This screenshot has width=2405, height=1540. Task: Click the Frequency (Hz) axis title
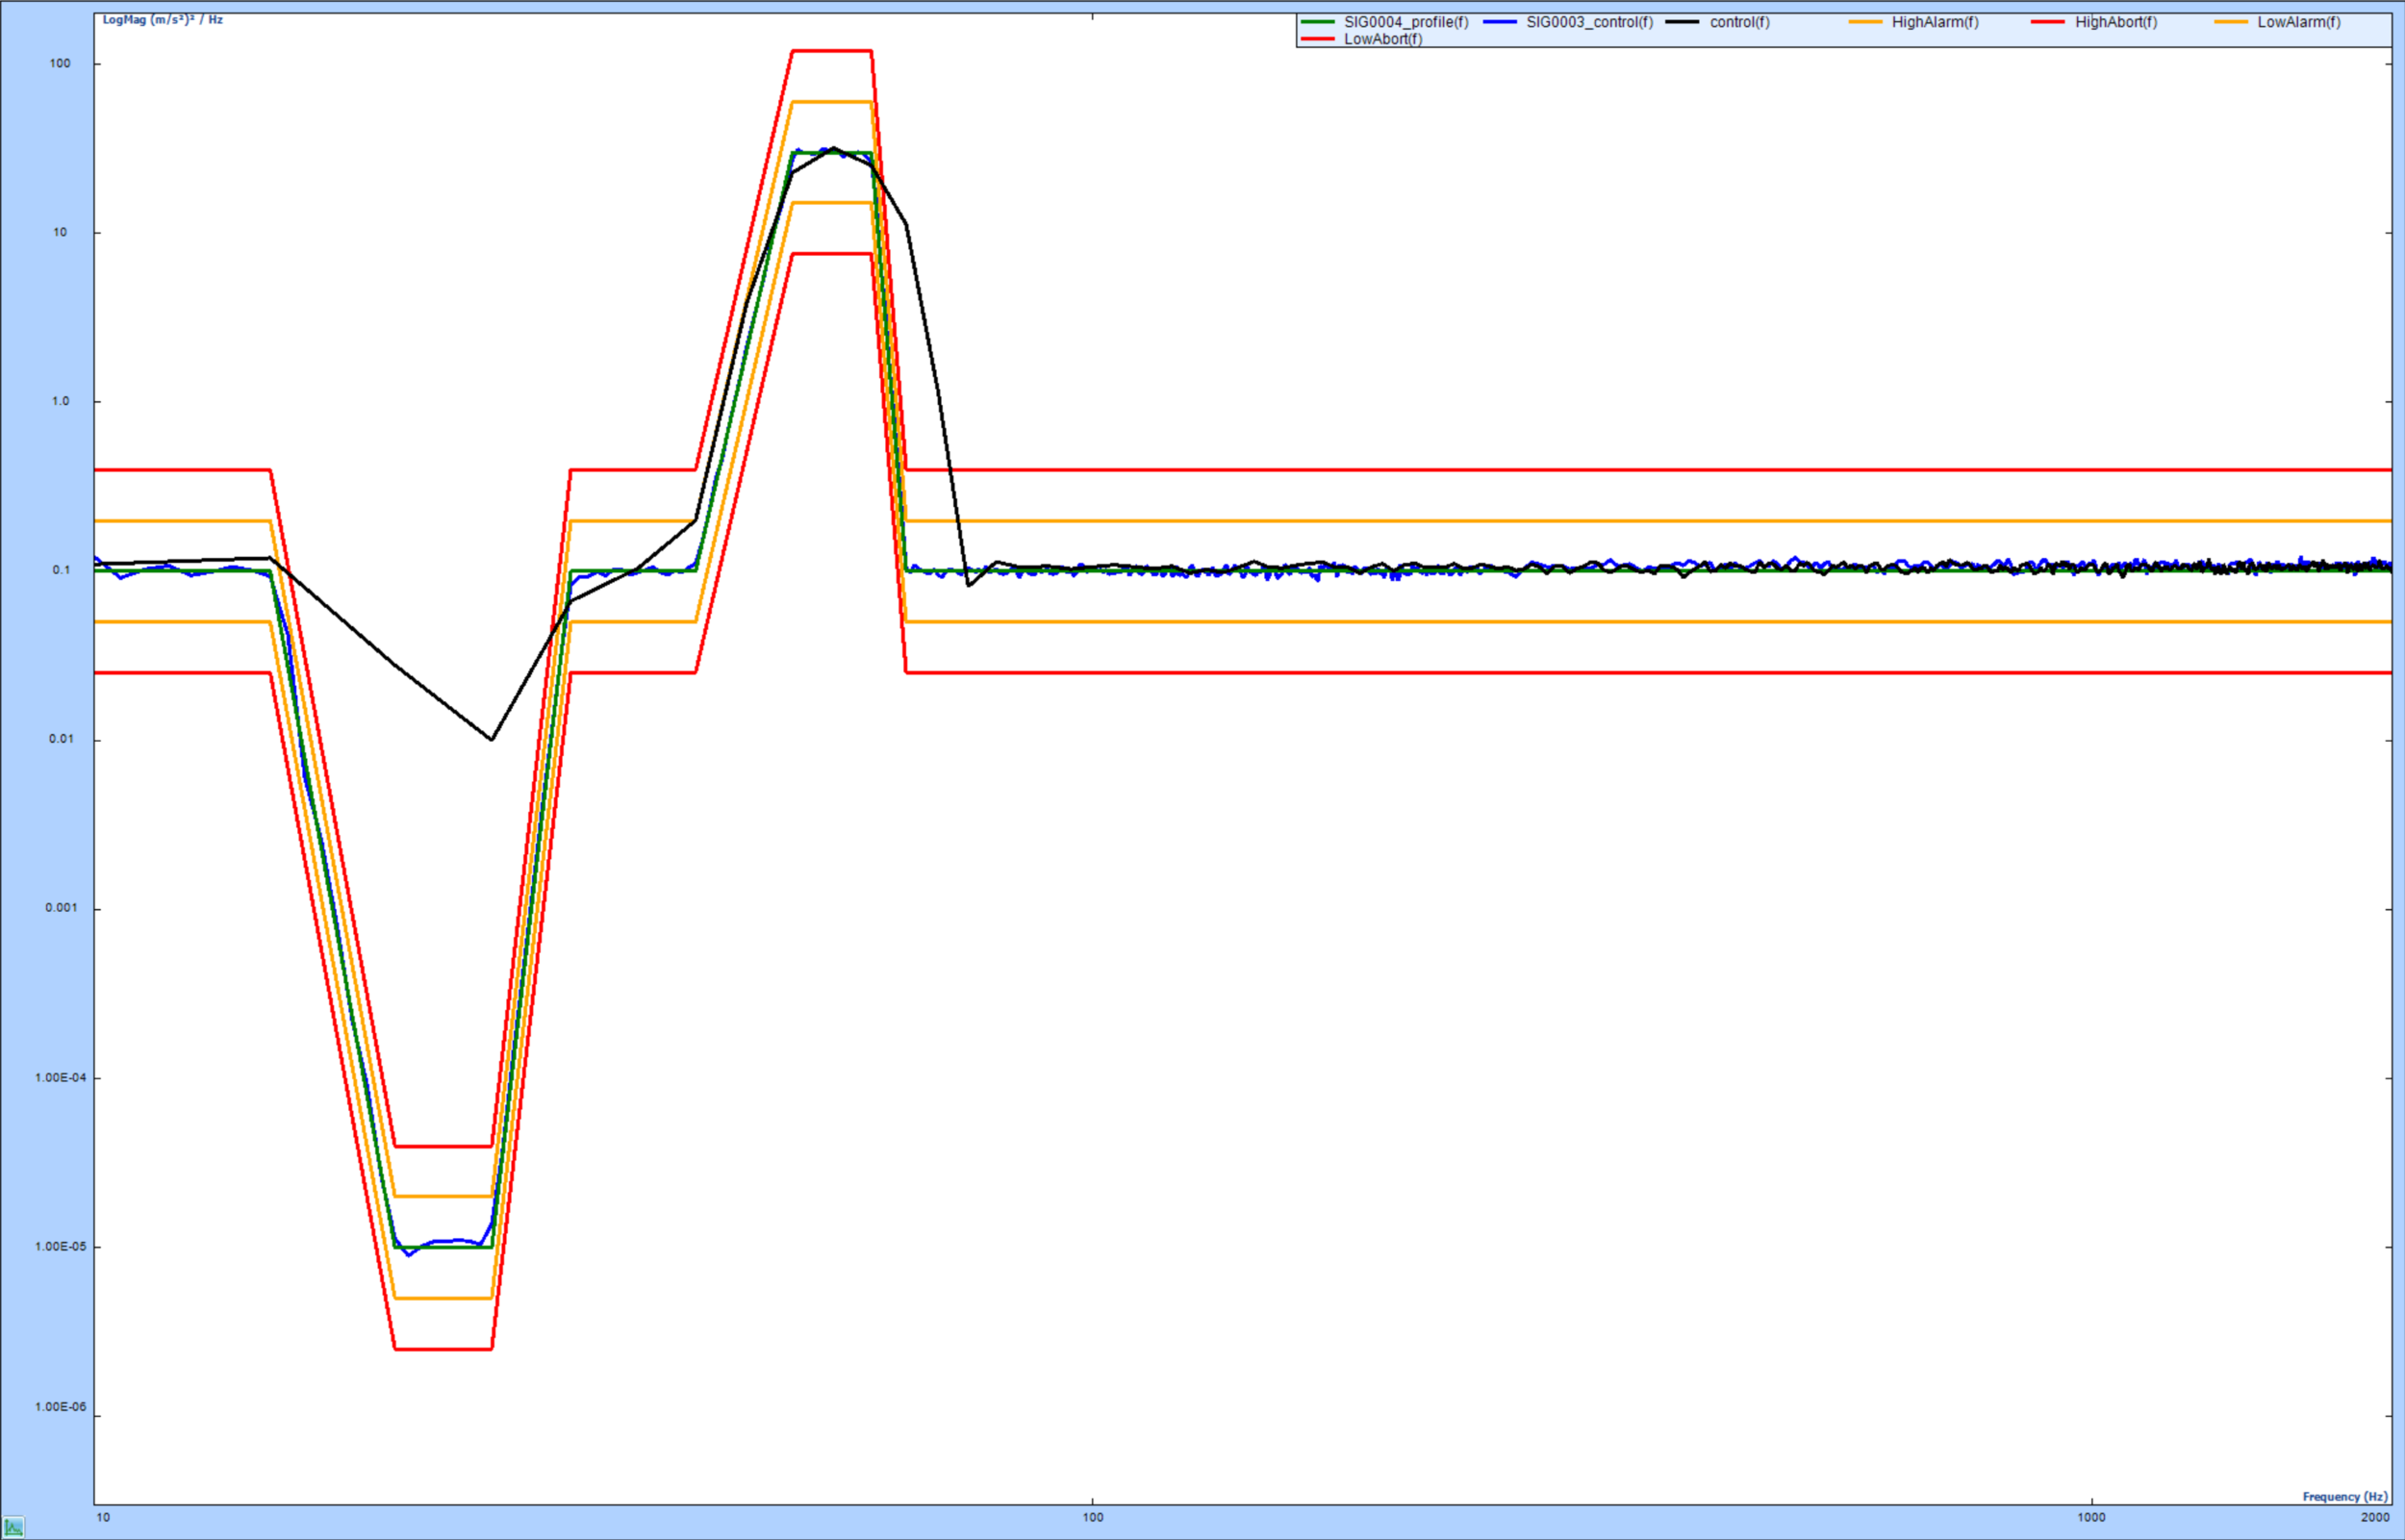pyautogui.click(x=2344, y=1496)
